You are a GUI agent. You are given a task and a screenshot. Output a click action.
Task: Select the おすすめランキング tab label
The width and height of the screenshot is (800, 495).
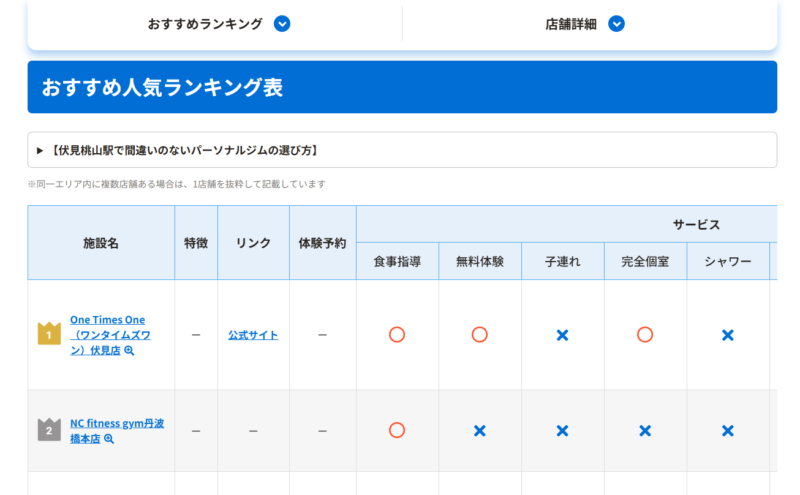[205, 24]
